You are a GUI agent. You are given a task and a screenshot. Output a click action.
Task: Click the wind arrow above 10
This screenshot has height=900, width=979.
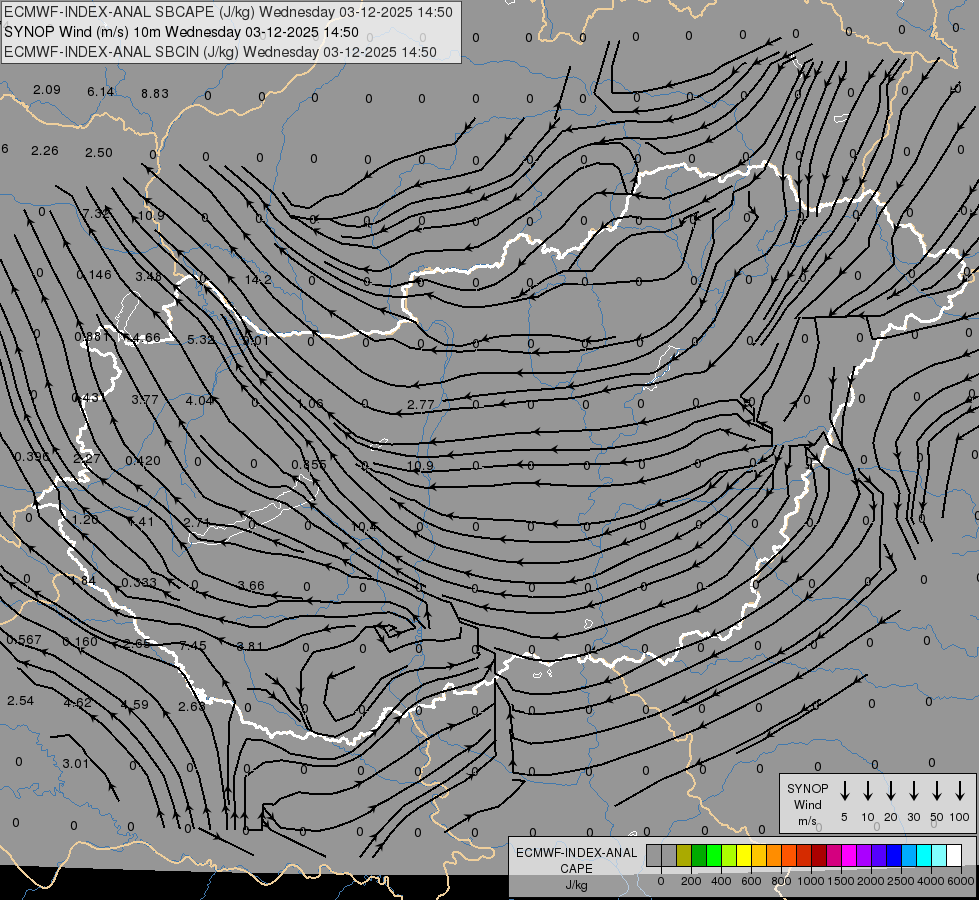tap(867, 791)
